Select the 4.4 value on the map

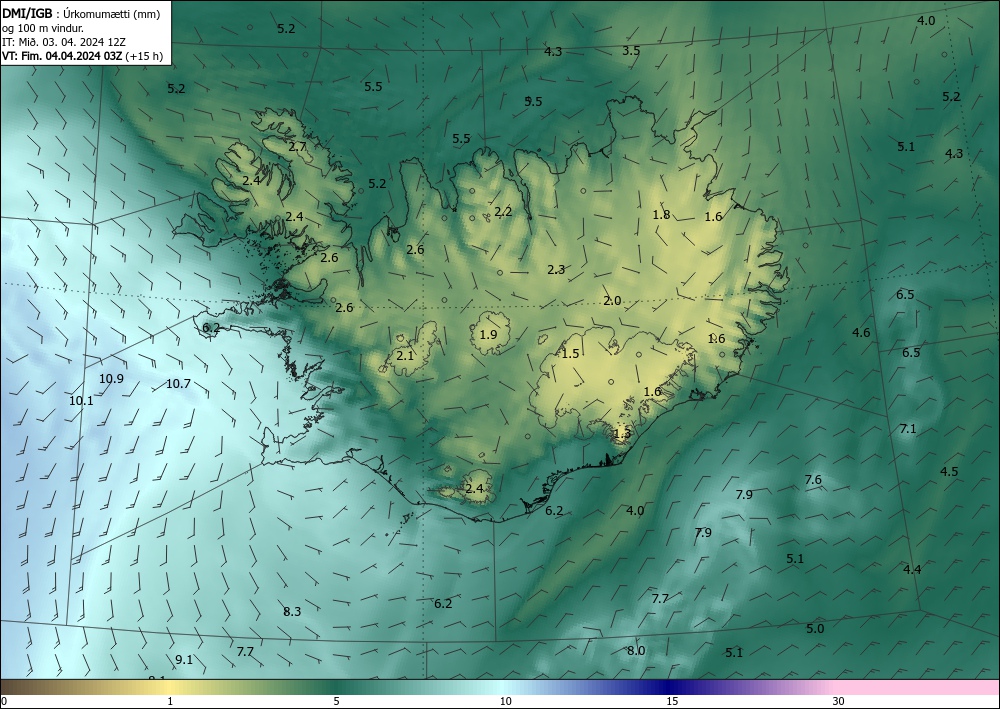coord(912,569)
